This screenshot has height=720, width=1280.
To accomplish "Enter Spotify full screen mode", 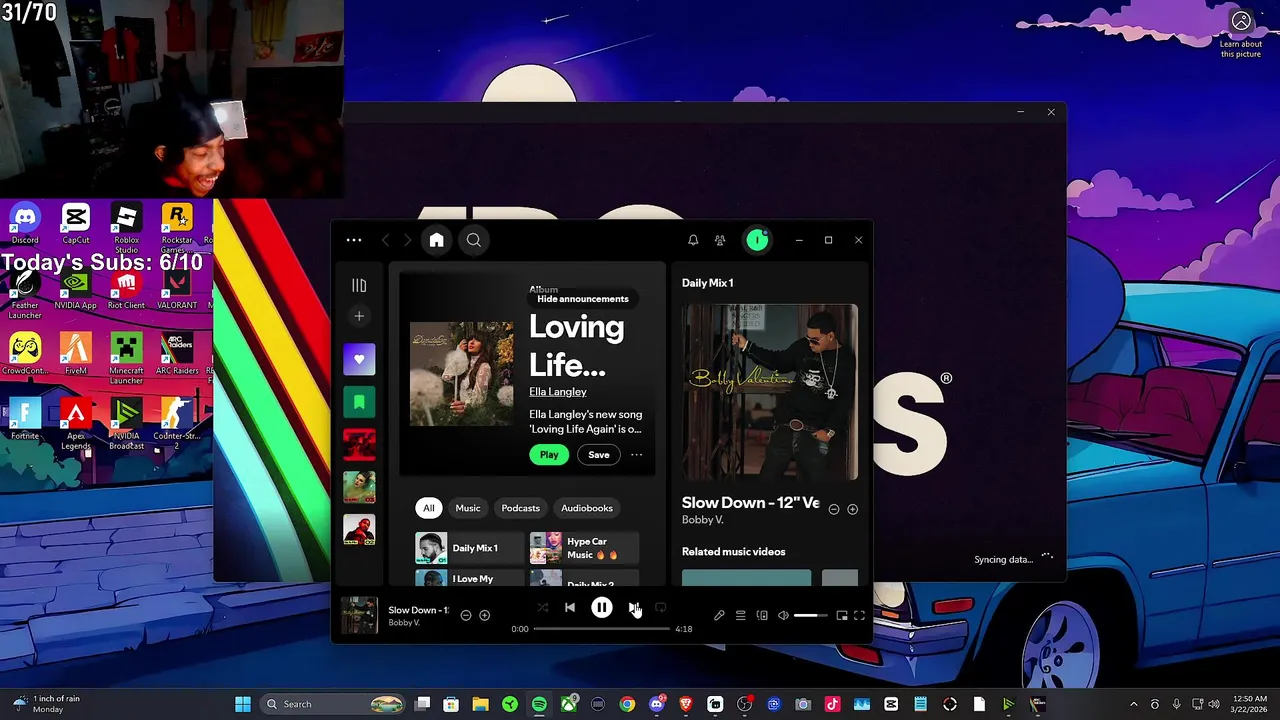I will 859,616.
